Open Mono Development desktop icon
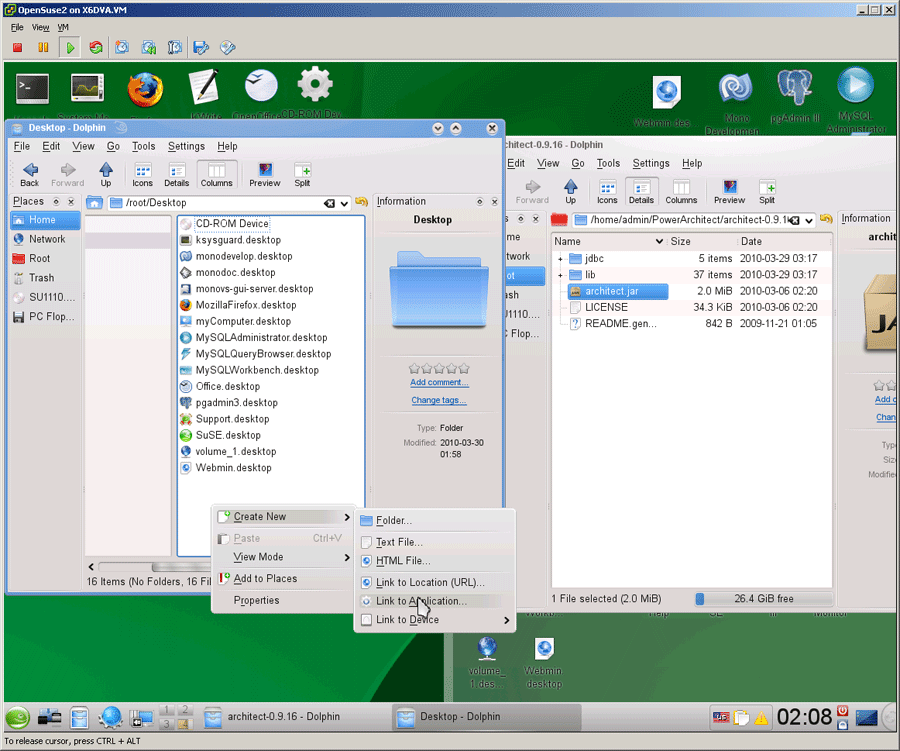 [736, 90]
